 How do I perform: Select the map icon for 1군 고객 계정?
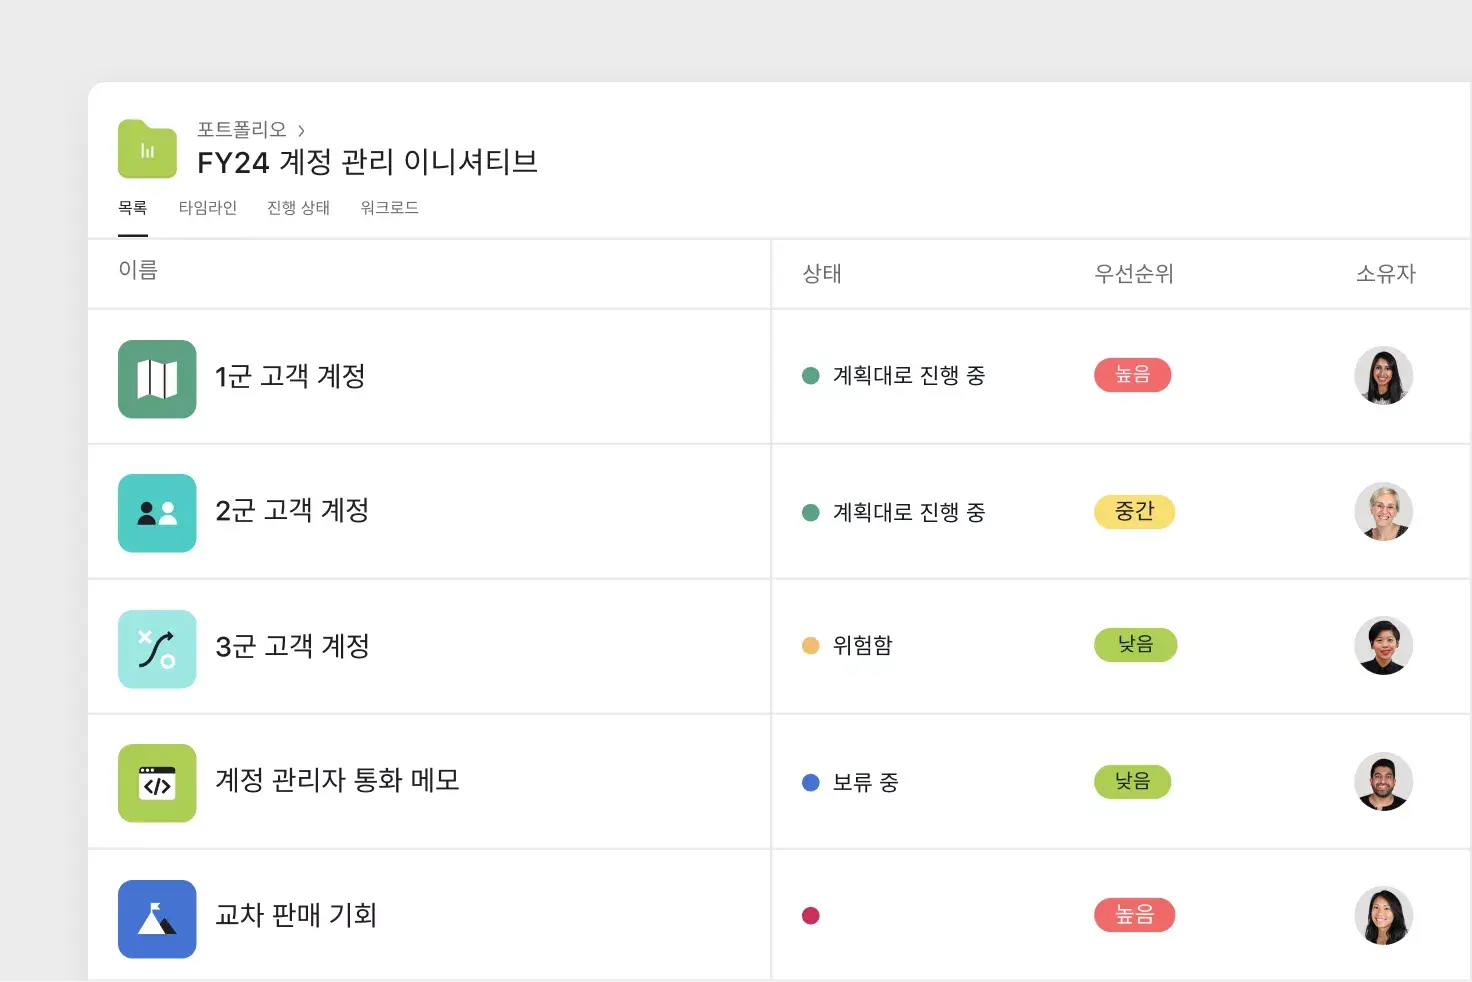[157, 378]
